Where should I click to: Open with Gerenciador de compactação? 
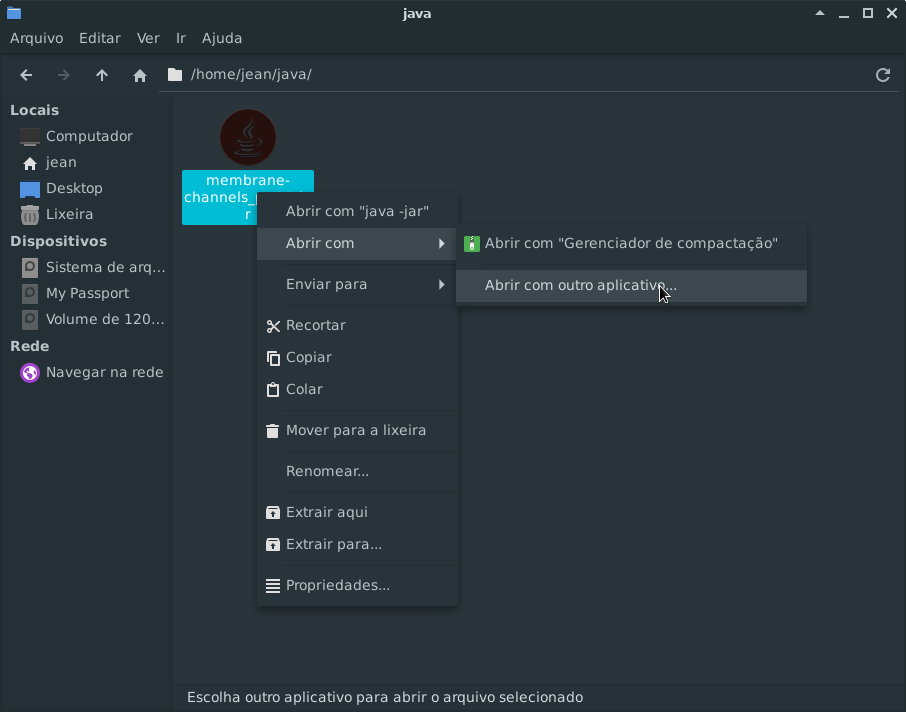pos(630,243)
